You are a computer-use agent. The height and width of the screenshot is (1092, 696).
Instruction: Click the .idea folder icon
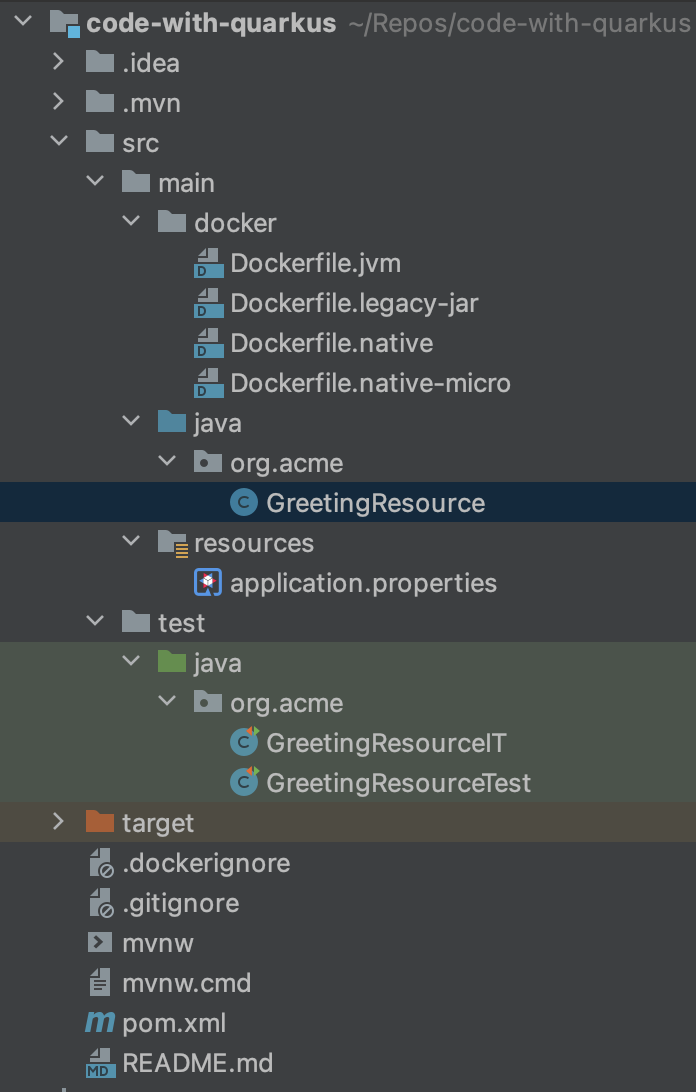tap(100, 62)
